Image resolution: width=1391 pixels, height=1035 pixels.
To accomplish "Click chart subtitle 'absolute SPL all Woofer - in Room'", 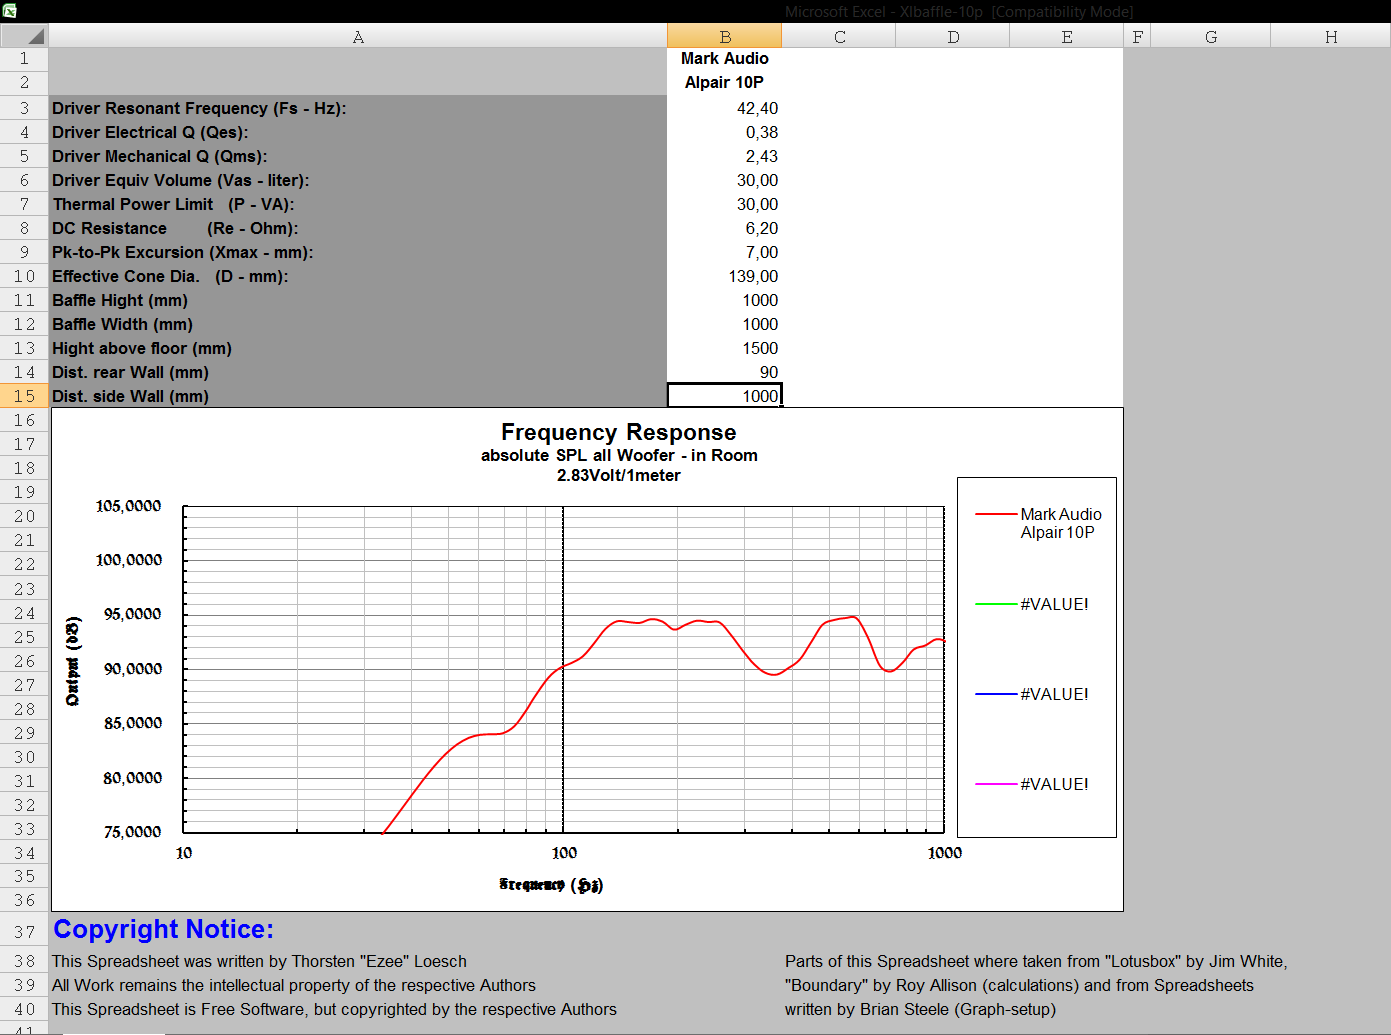I will [x=619, y=455].
